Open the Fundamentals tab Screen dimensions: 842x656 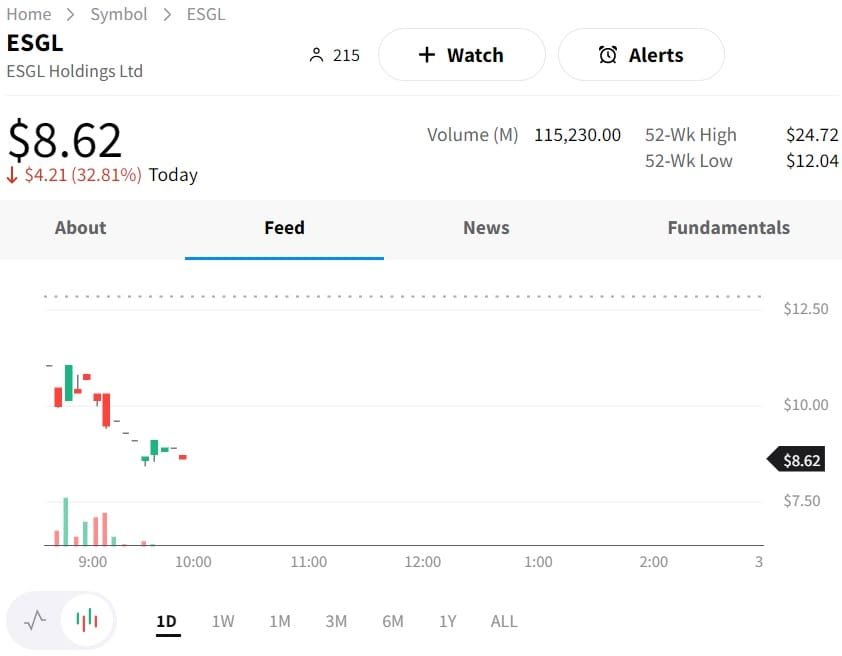(x=728, y=228)
